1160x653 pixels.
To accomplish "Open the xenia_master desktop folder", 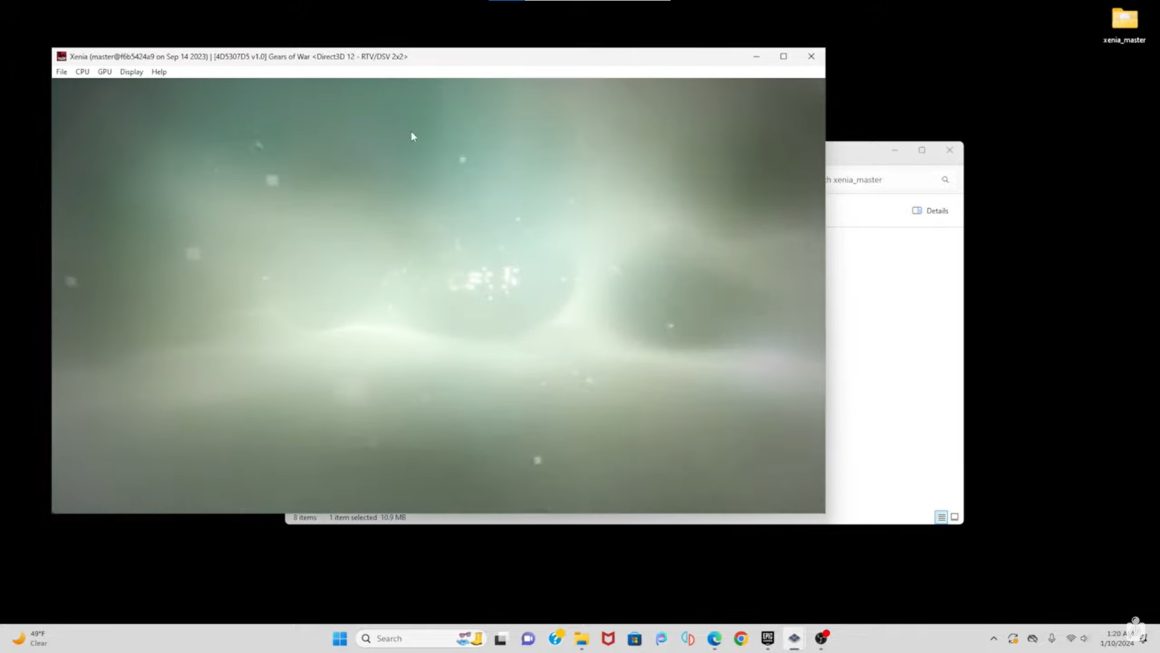I will click(1124, 24).
